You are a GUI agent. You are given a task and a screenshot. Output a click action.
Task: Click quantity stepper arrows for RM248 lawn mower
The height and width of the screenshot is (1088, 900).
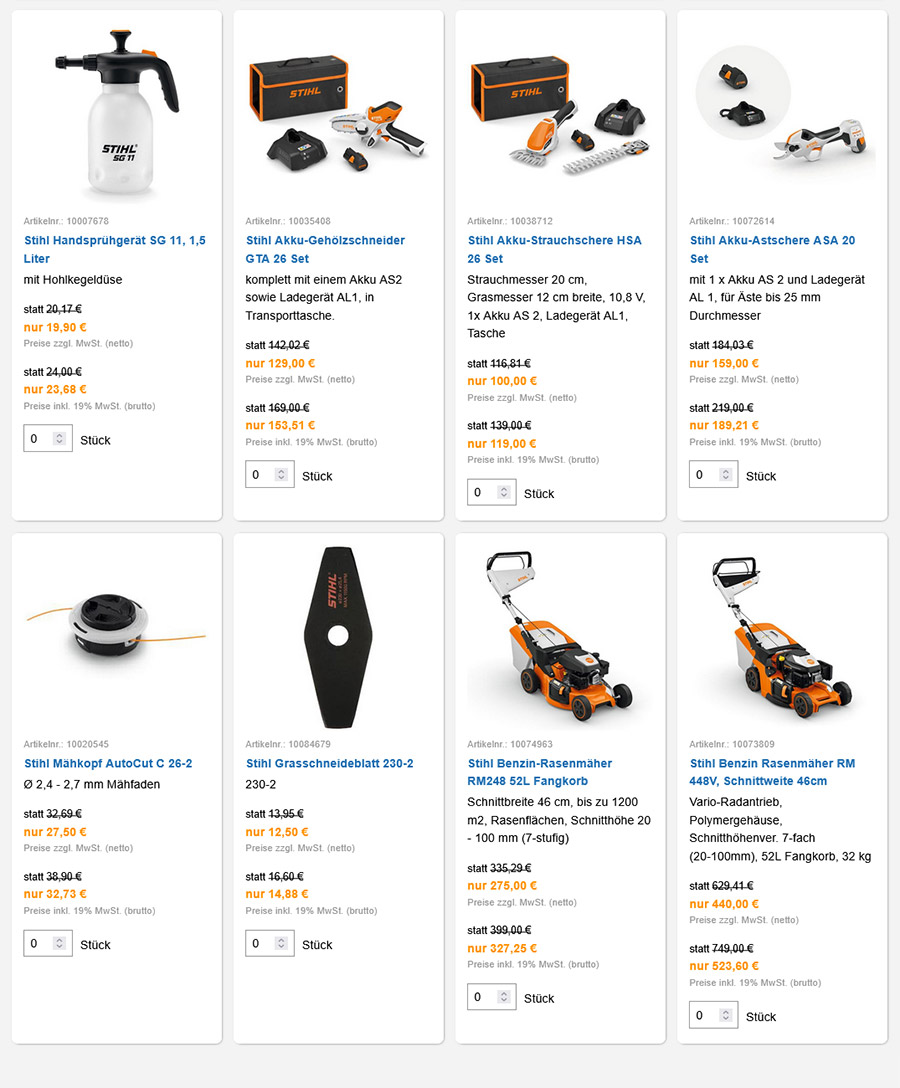[504, 996]
